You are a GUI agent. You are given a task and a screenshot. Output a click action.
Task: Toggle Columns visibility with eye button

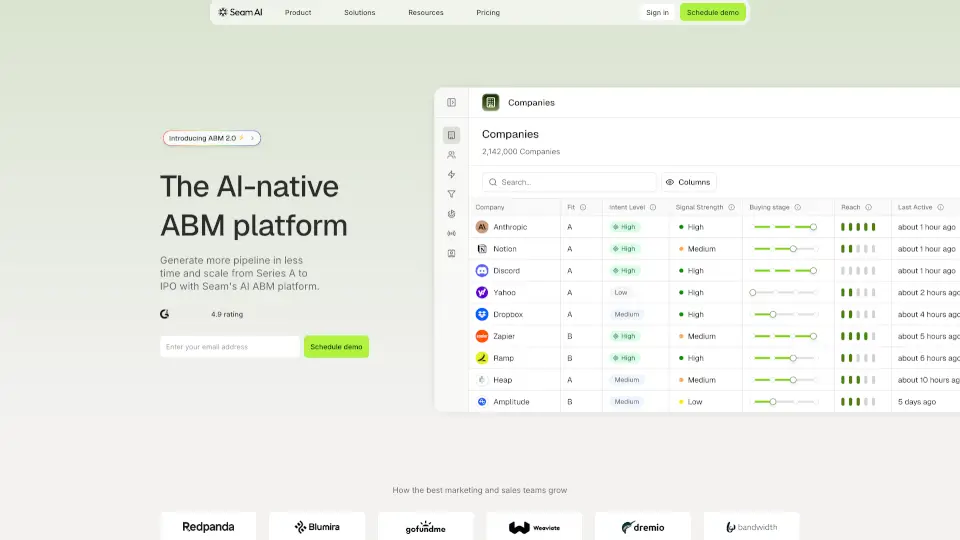coord(688,182)
